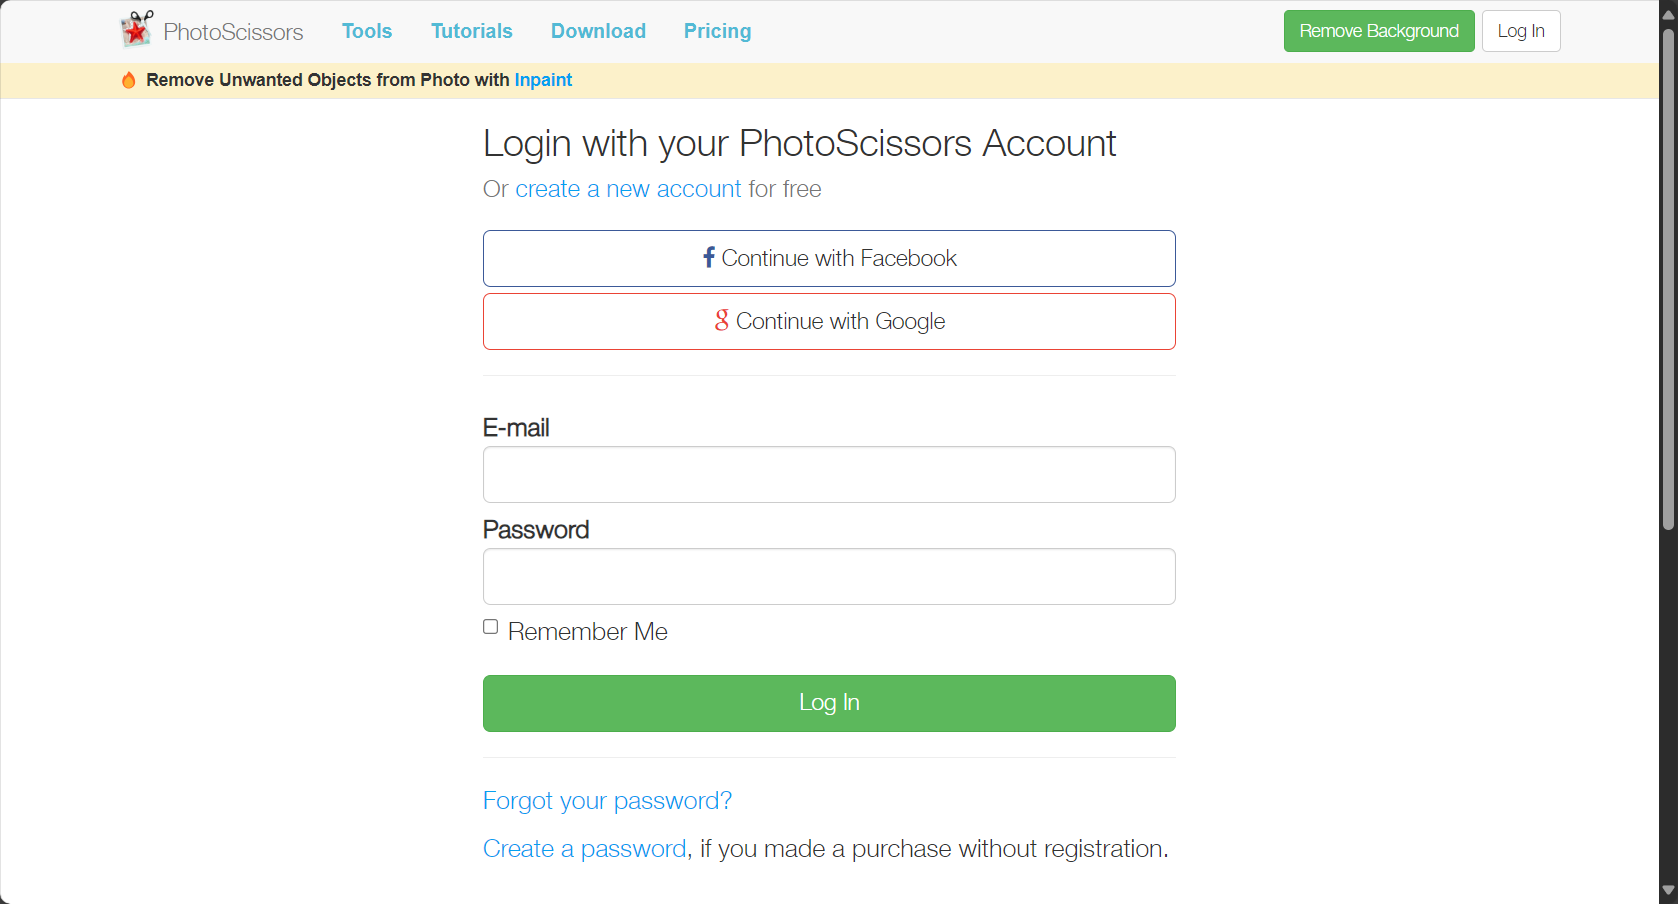Toggle the Remember Me checkbox
1678x904 pixels.
click(x=491, y=627)
